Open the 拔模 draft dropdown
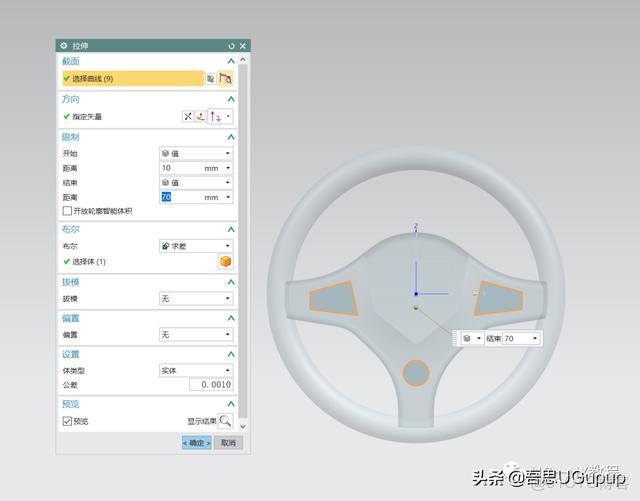The width and height of the screenshot is (640, 501). tap(196, 298)
